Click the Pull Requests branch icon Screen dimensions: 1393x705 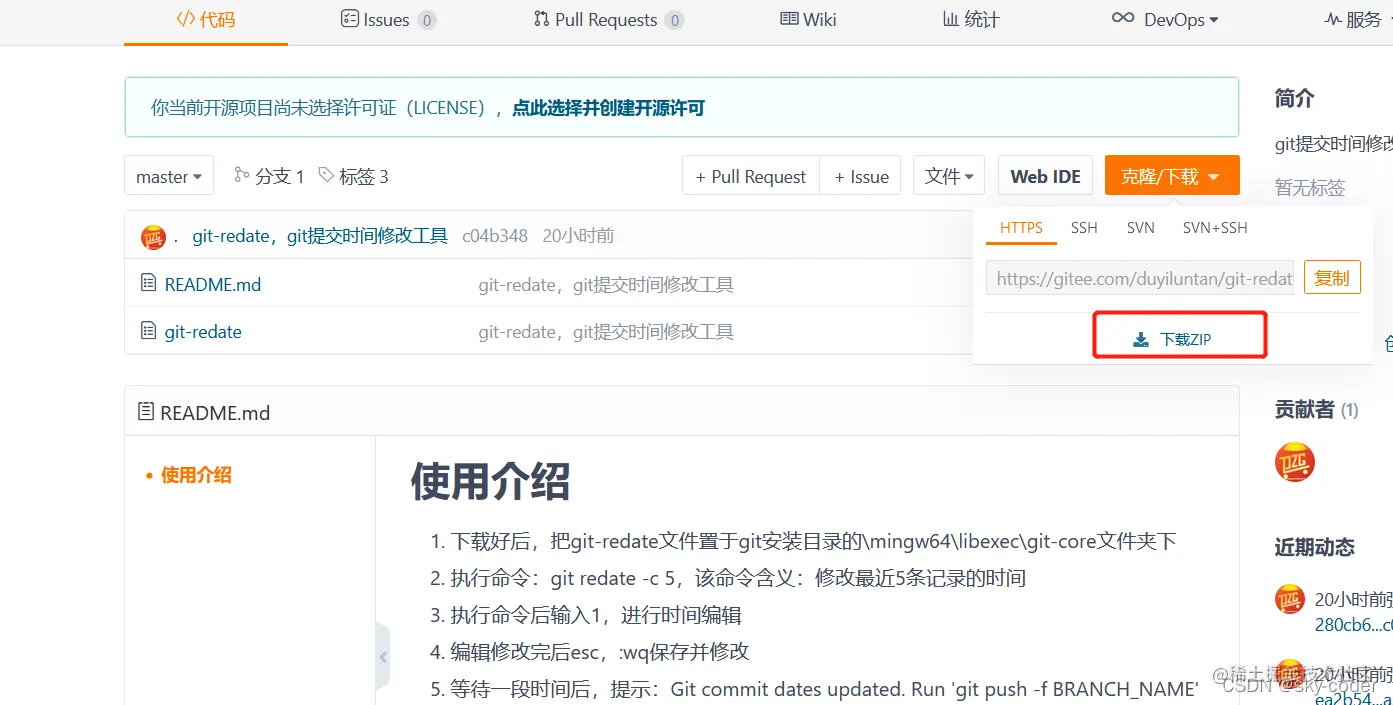[542, 19]
